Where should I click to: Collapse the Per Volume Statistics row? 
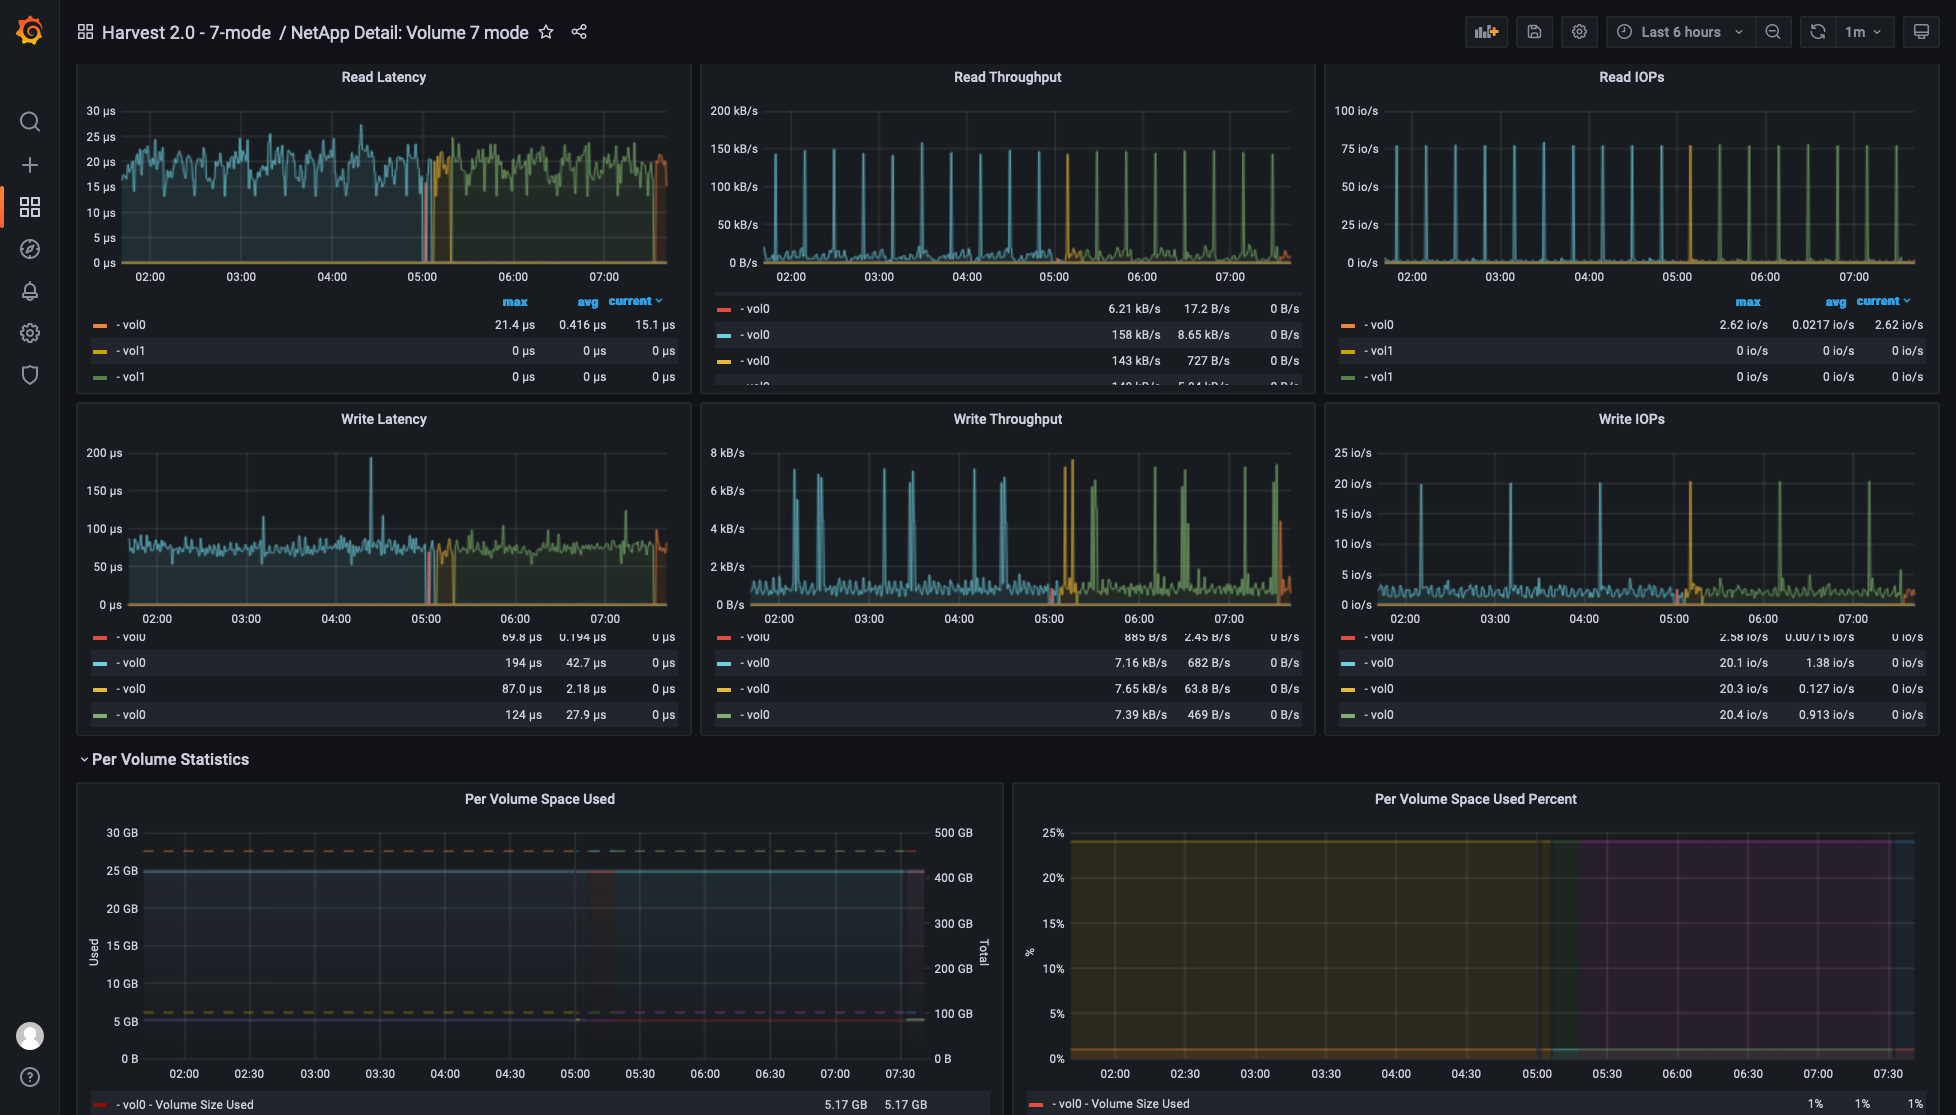point(168,759)
